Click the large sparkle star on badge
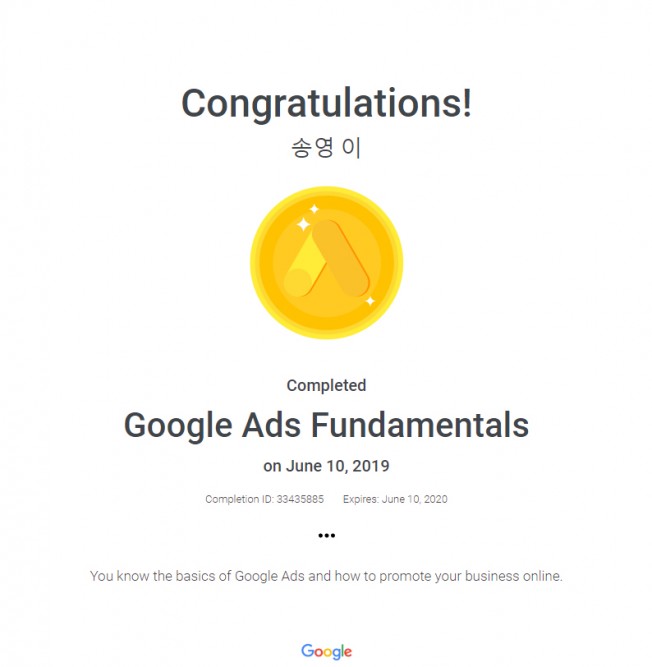The width and height of the screenshot is (652, 667). [x=303, y=224]
